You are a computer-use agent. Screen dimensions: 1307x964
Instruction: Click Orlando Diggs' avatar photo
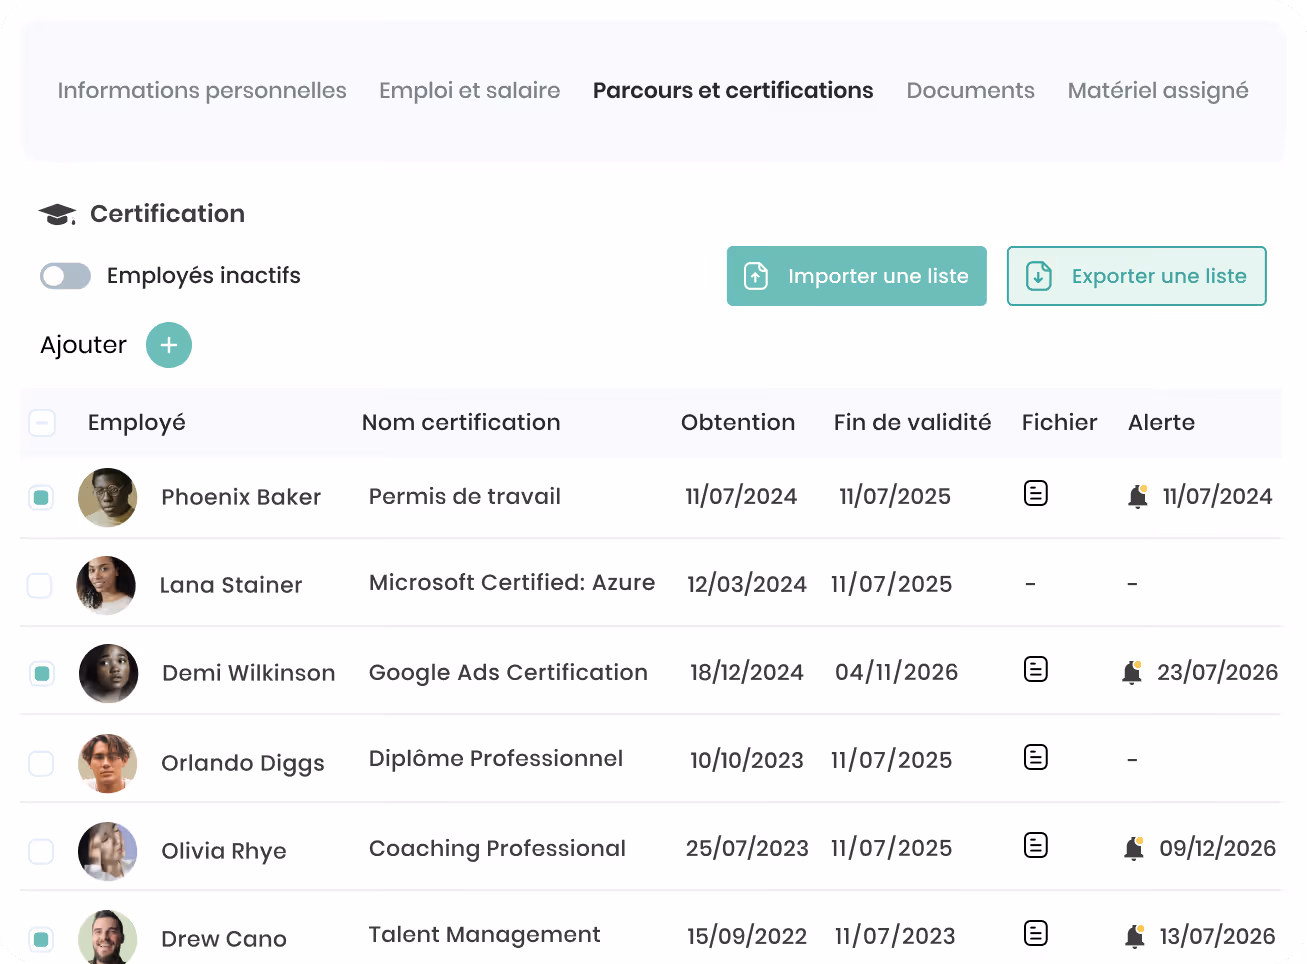pos(107,763)
